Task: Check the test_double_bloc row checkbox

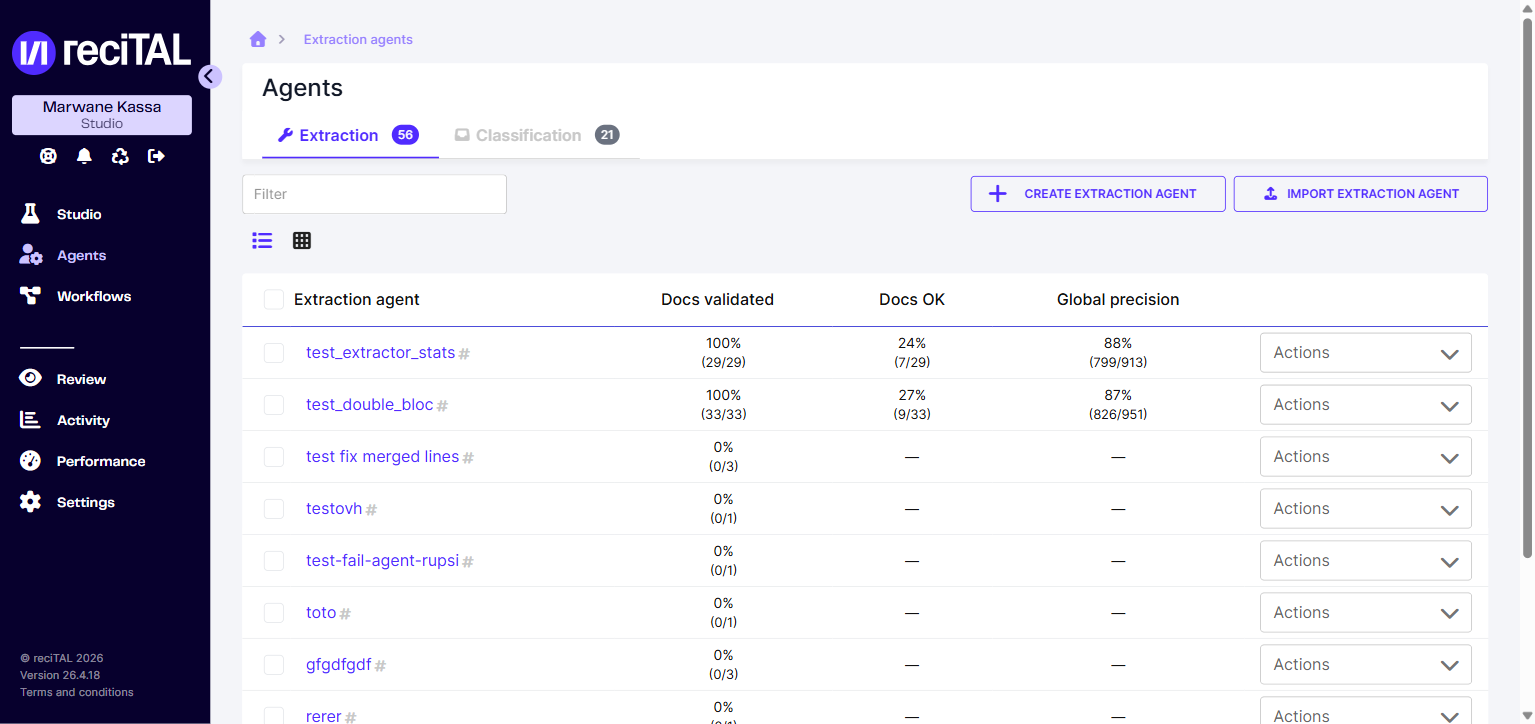Action: click(x=274, y=405)
